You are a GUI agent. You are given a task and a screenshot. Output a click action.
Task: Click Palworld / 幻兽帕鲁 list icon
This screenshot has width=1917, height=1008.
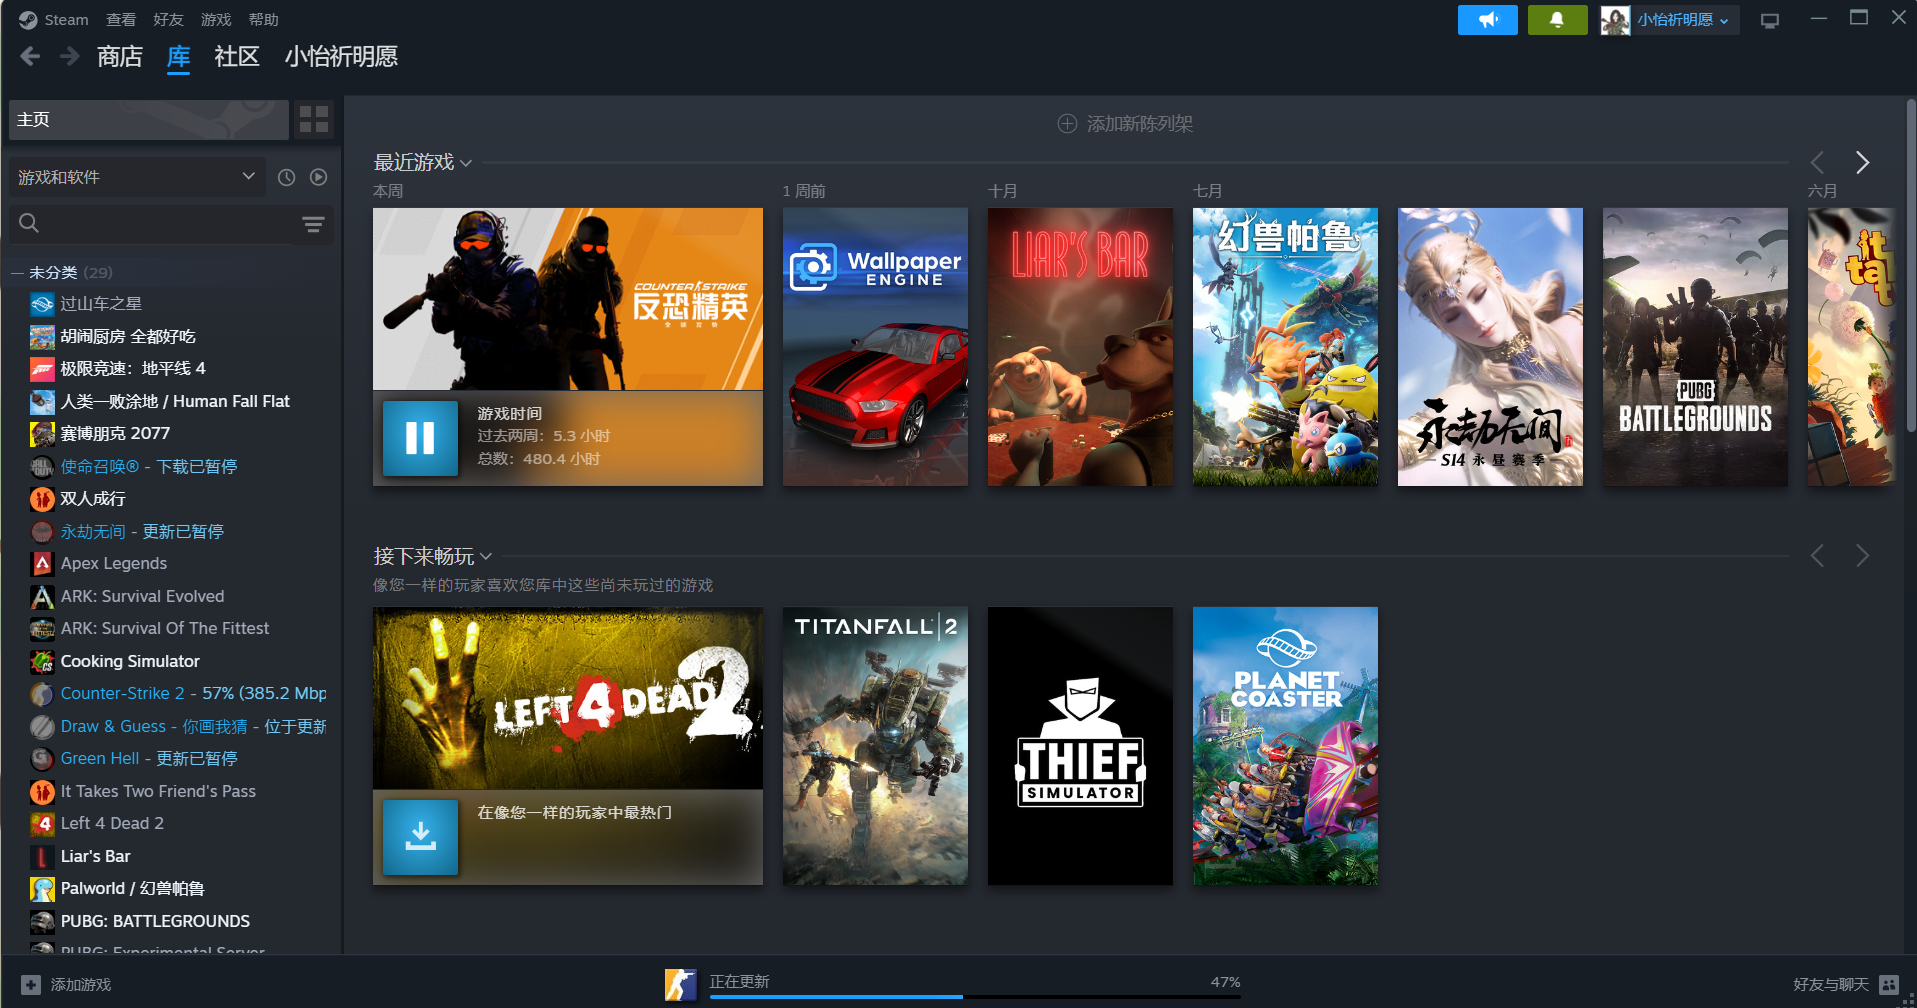pyautogui.click(x=42, y=889)
